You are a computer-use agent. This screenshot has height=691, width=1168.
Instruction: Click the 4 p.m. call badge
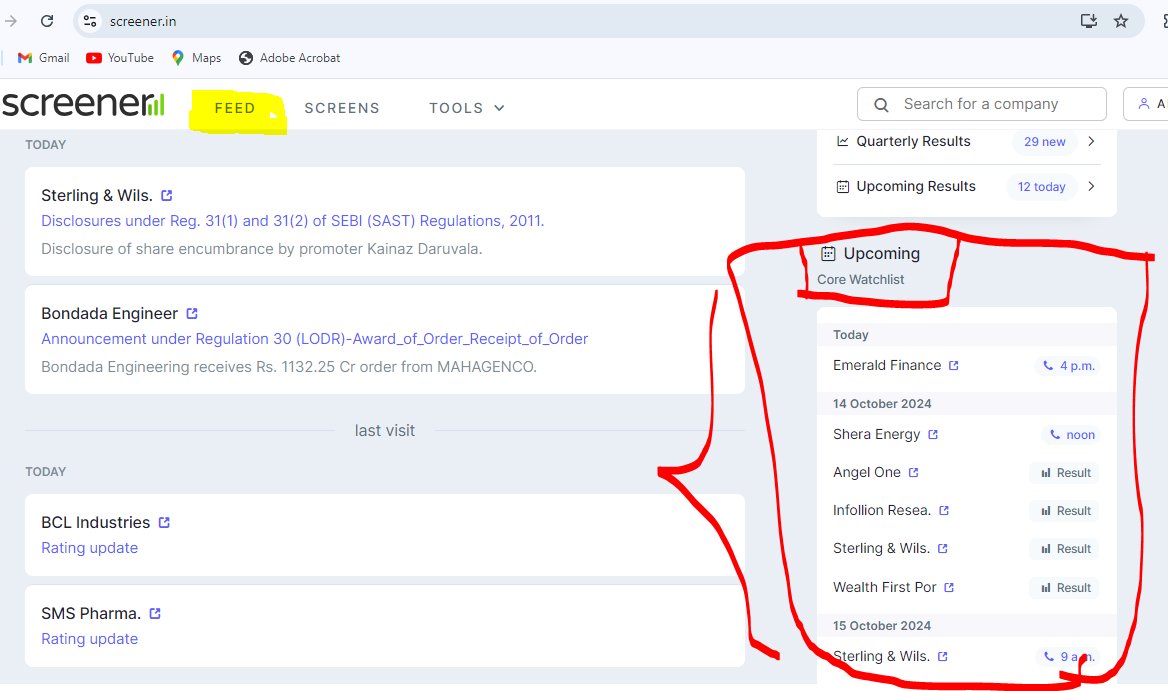pos(1068,366)
